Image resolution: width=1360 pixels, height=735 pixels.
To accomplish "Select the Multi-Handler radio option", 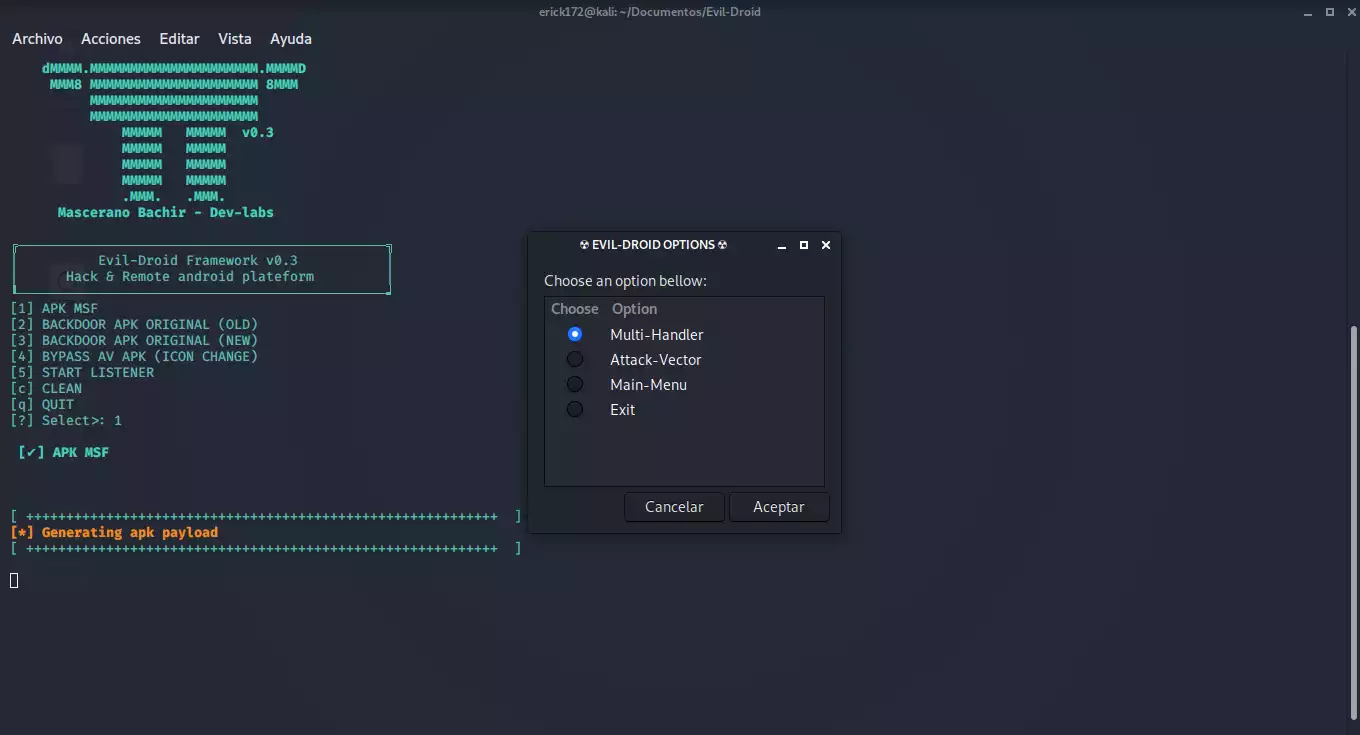I will (x=575, y=334).
